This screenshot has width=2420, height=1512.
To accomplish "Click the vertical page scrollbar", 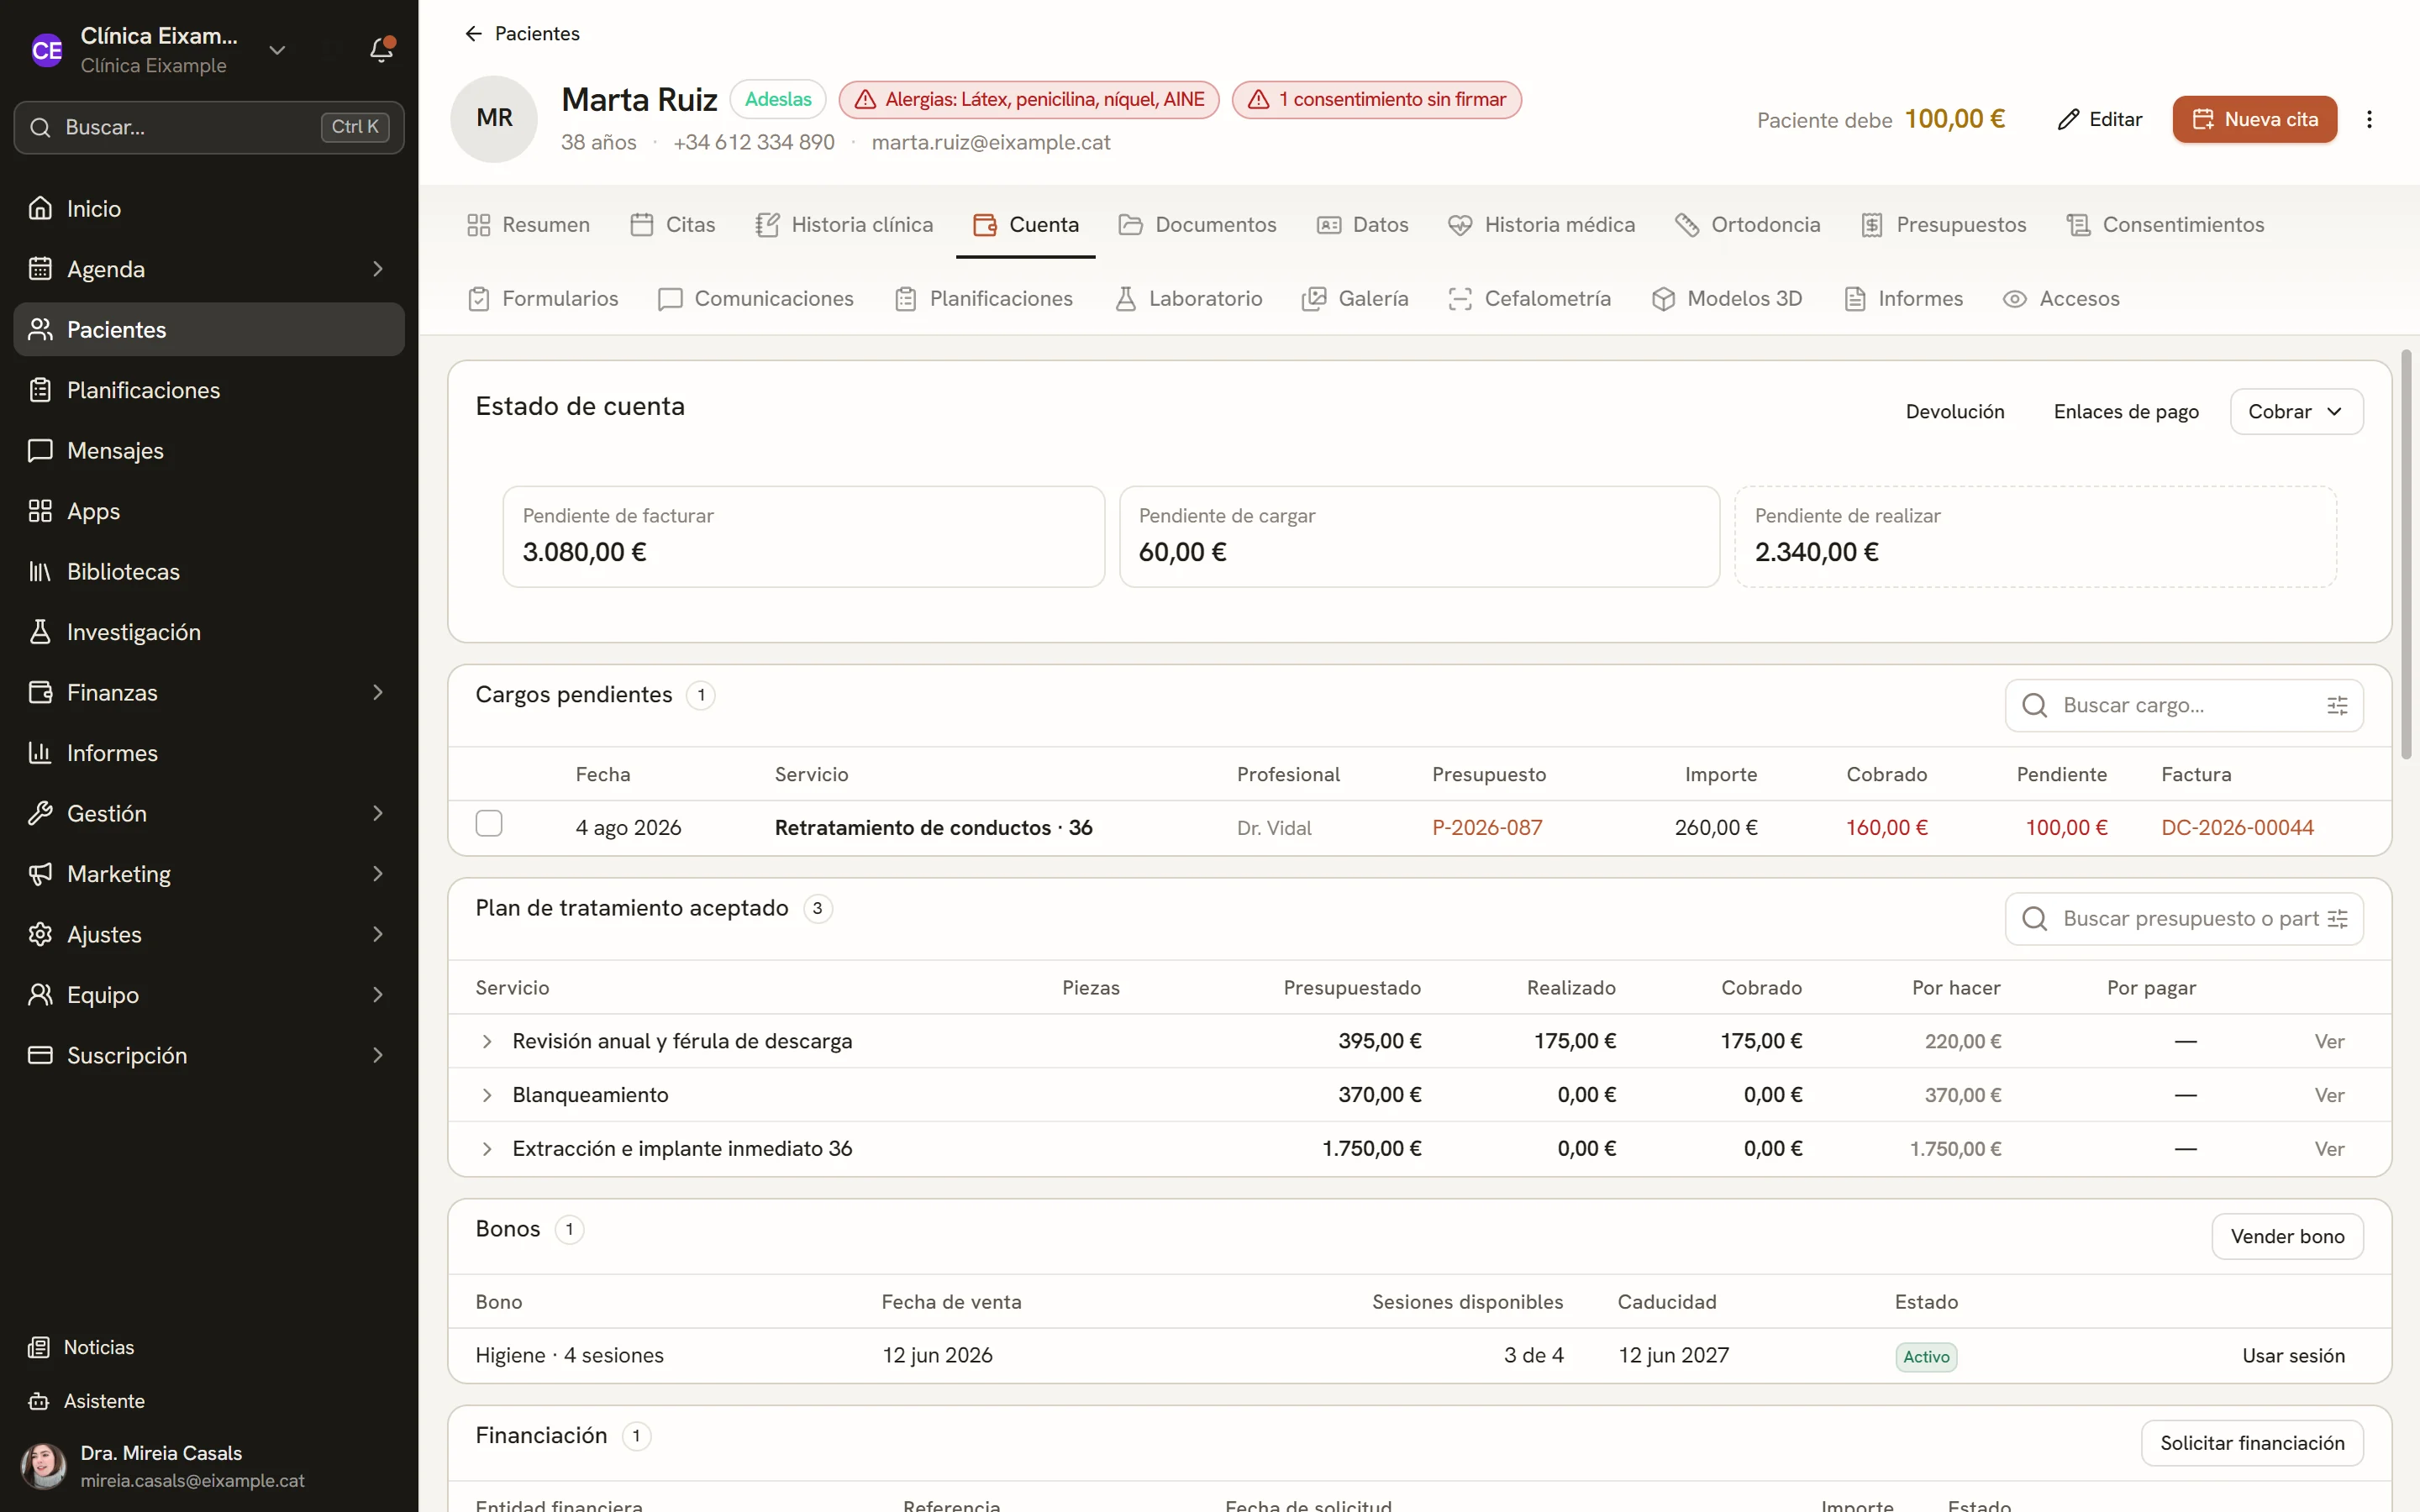I will (x=2407, y=554).
